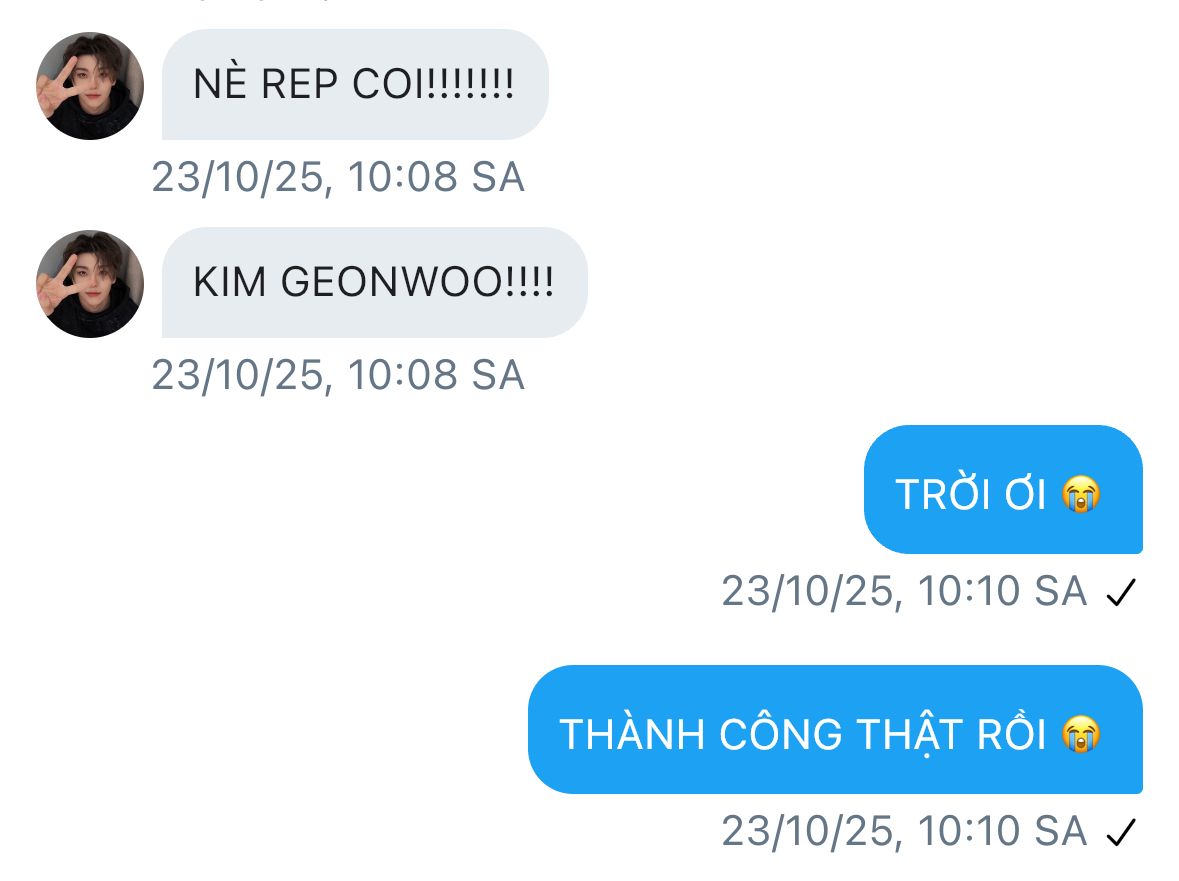
Task: Click sent checkmark under TRỜI ƠI message
Action: click(x=1120, y=592)
